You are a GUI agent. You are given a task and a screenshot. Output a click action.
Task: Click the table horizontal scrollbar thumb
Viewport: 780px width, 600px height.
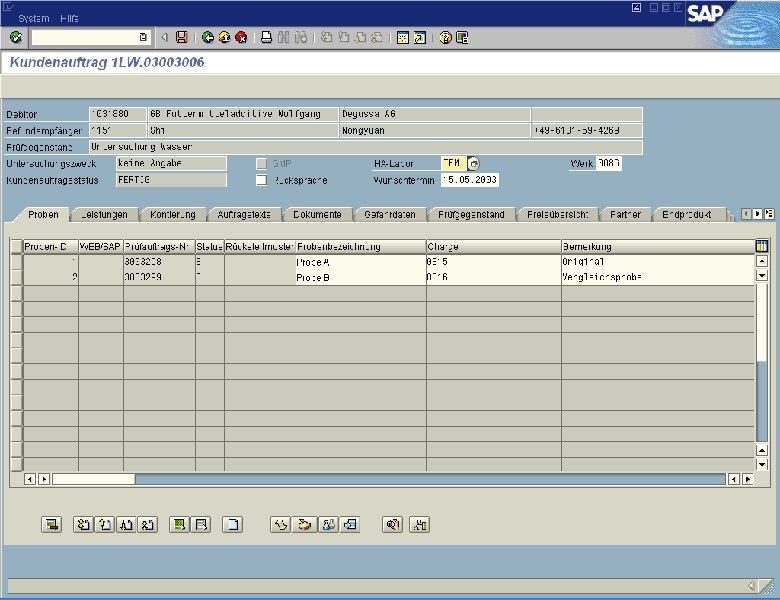94,479
